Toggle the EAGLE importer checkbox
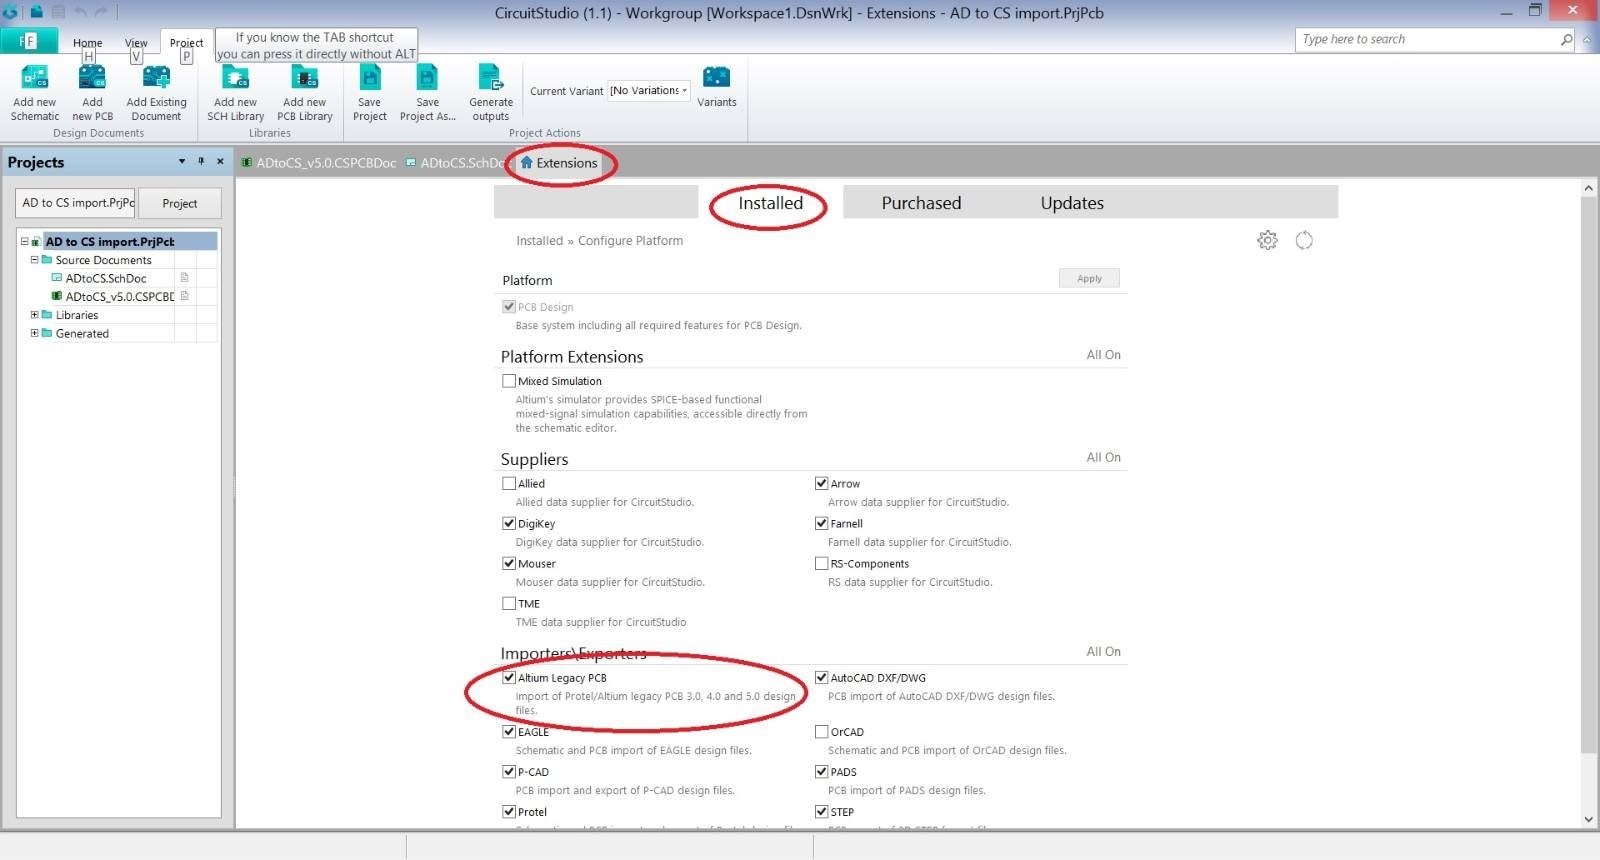The width and height of the screenshot is (1600, 860). 509,731
